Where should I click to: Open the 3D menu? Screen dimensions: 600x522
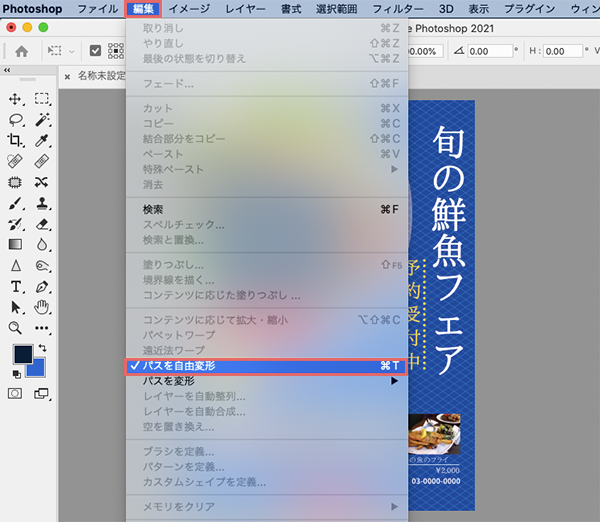446,9
